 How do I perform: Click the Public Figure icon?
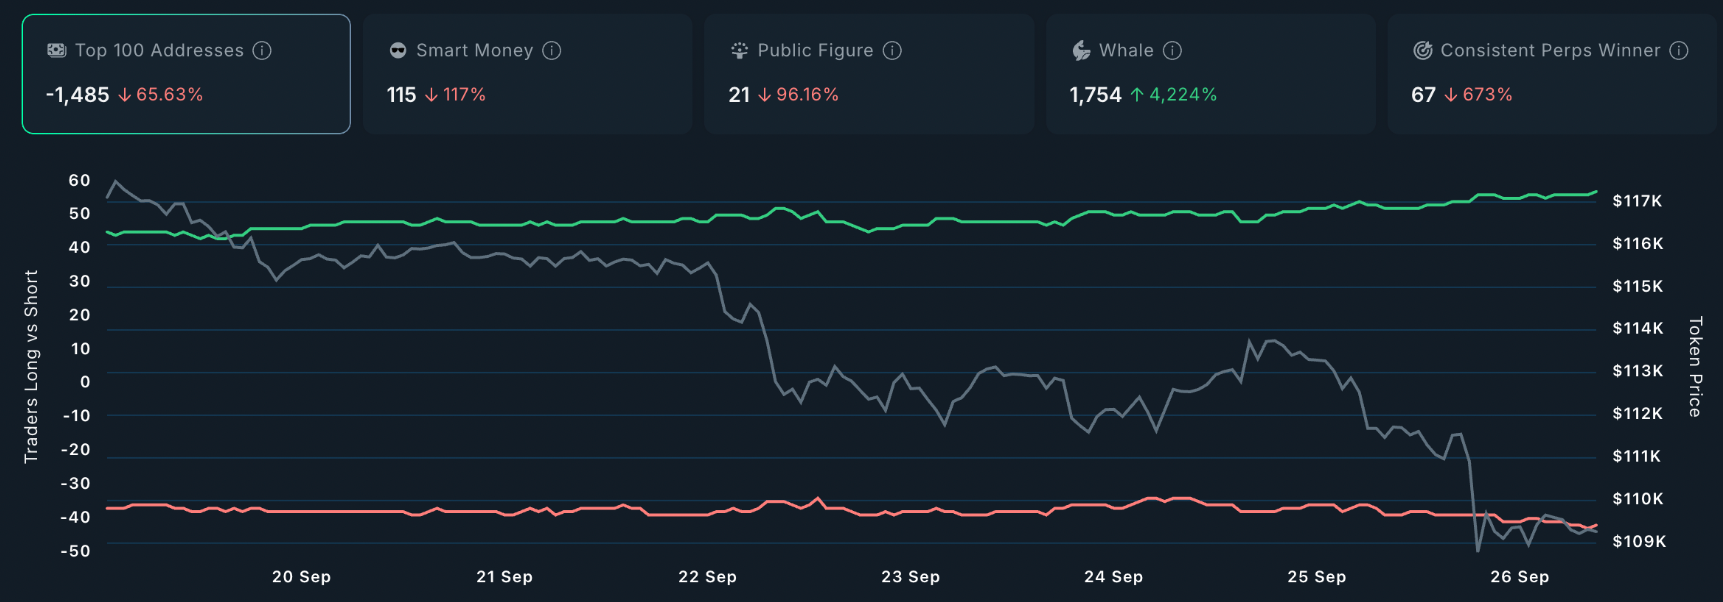[x=739, y=50]
